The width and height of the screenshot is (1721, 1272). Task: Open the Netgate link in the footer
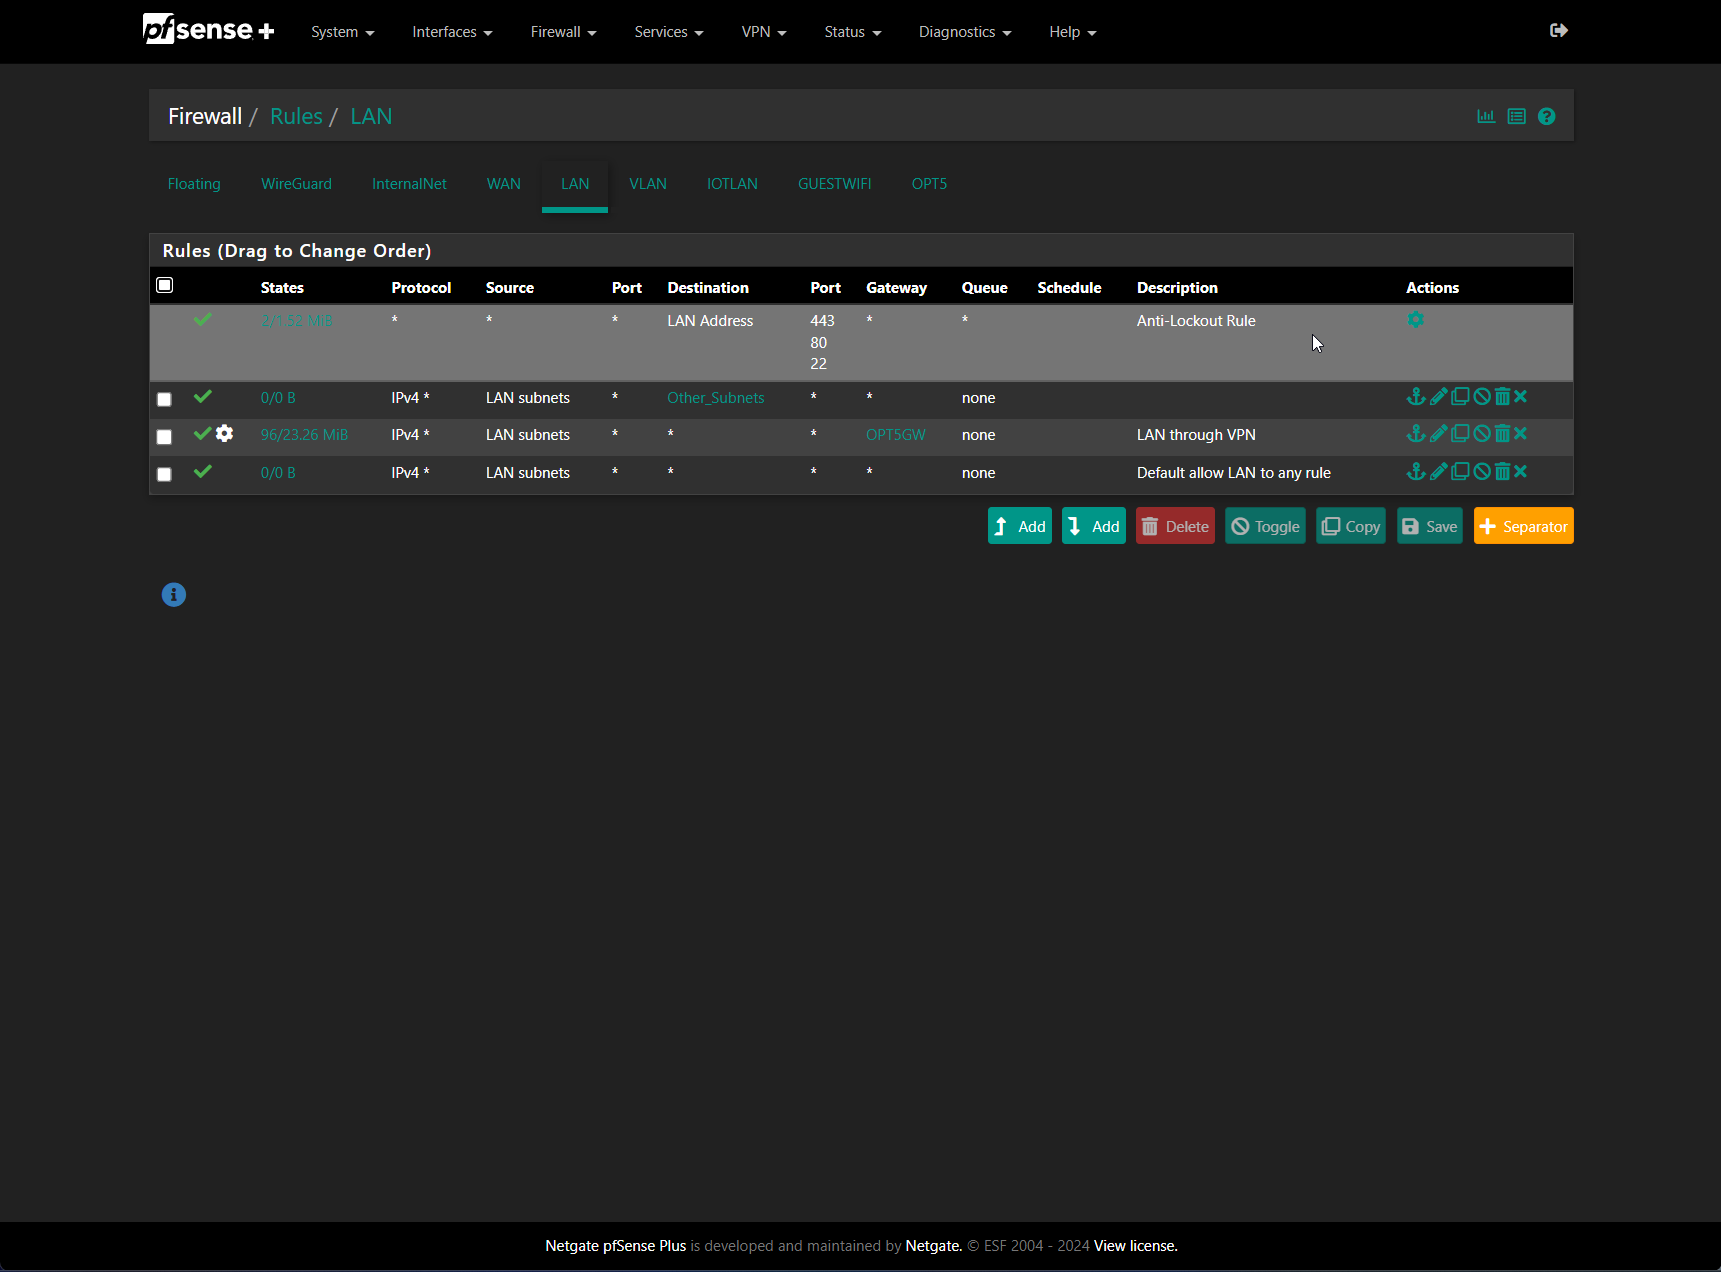(x=933, y=1246)
